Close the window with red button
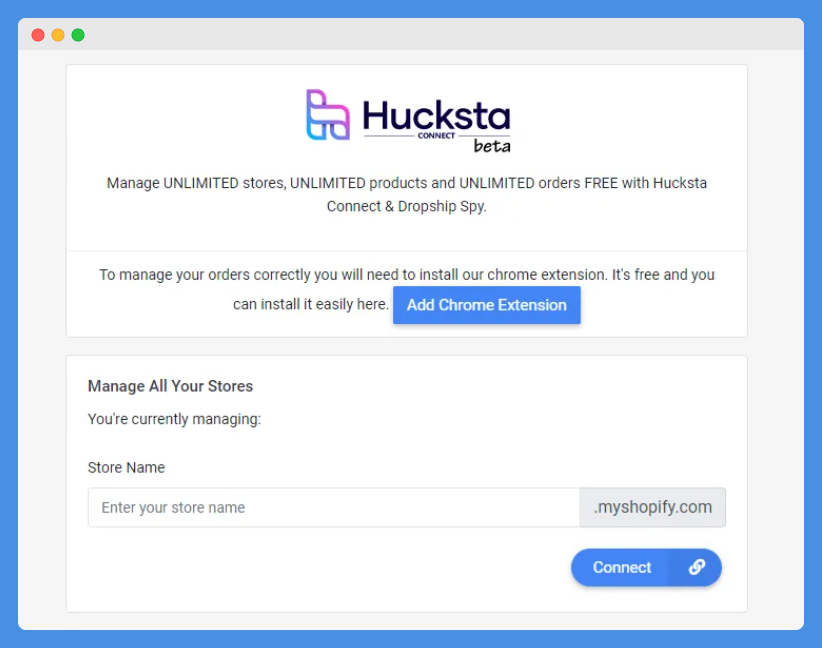Screen dimensions: 822x648 (38, 35)
